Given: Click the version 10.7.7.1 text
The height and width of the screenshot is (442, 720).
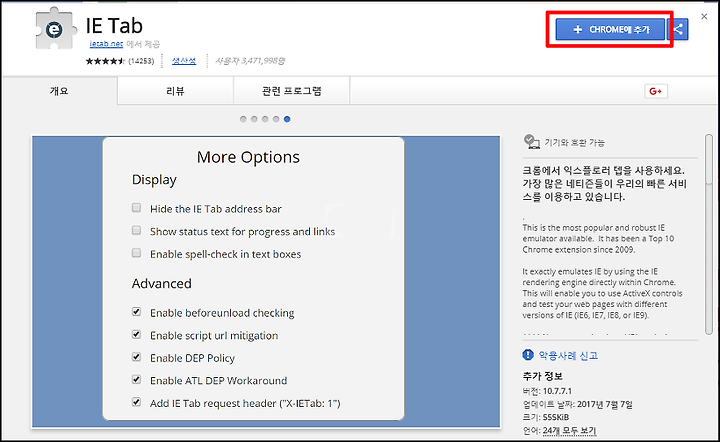Looking at the screenshot, I should 557,391.
